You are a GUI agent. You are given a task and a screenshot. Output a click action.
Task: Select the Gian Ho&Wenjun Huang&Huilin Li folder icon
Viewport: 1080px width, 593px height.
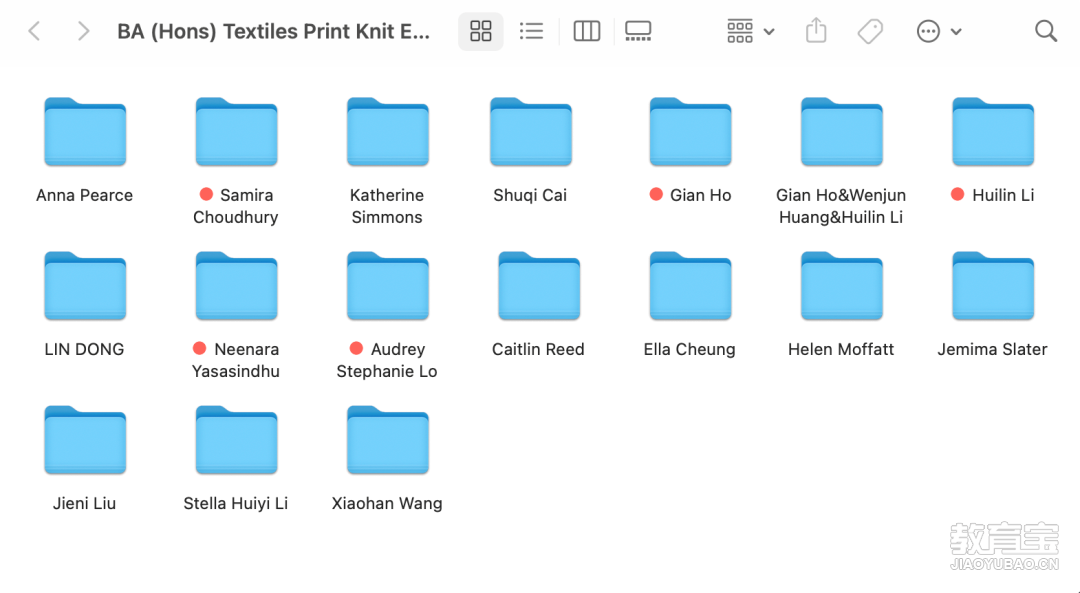click(x=842, y=132)
